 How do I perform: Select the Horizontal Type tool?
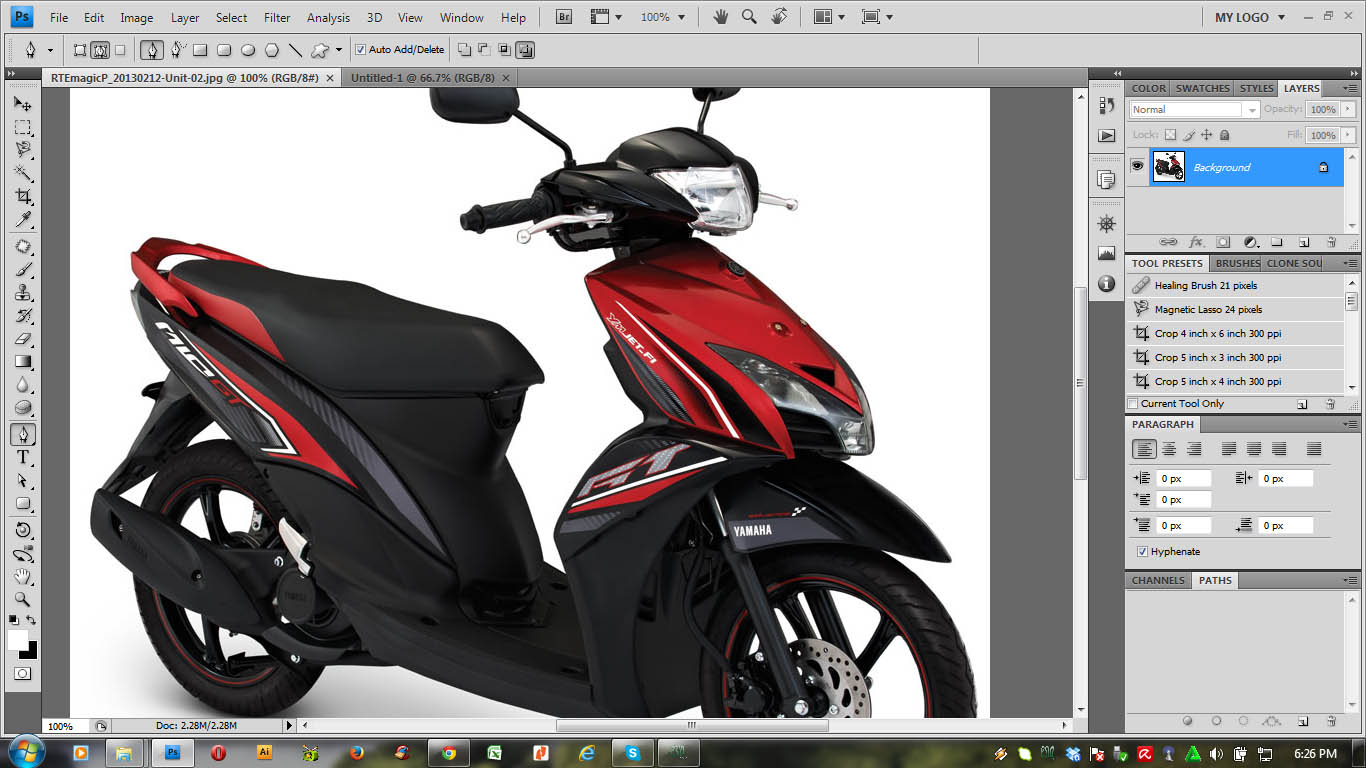[22, 458]
